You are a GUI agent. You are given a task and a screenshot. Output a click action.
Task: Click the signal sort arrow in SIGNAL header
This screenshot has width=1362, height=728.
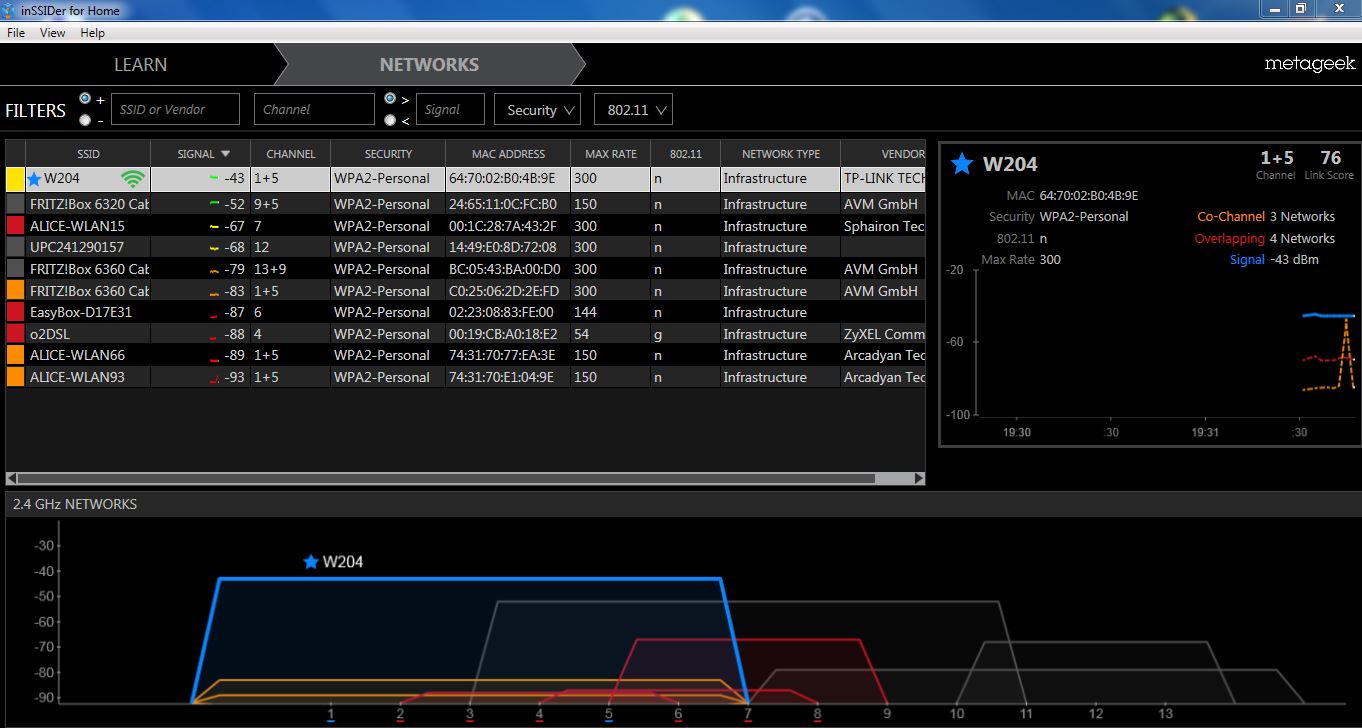(225, 154)
